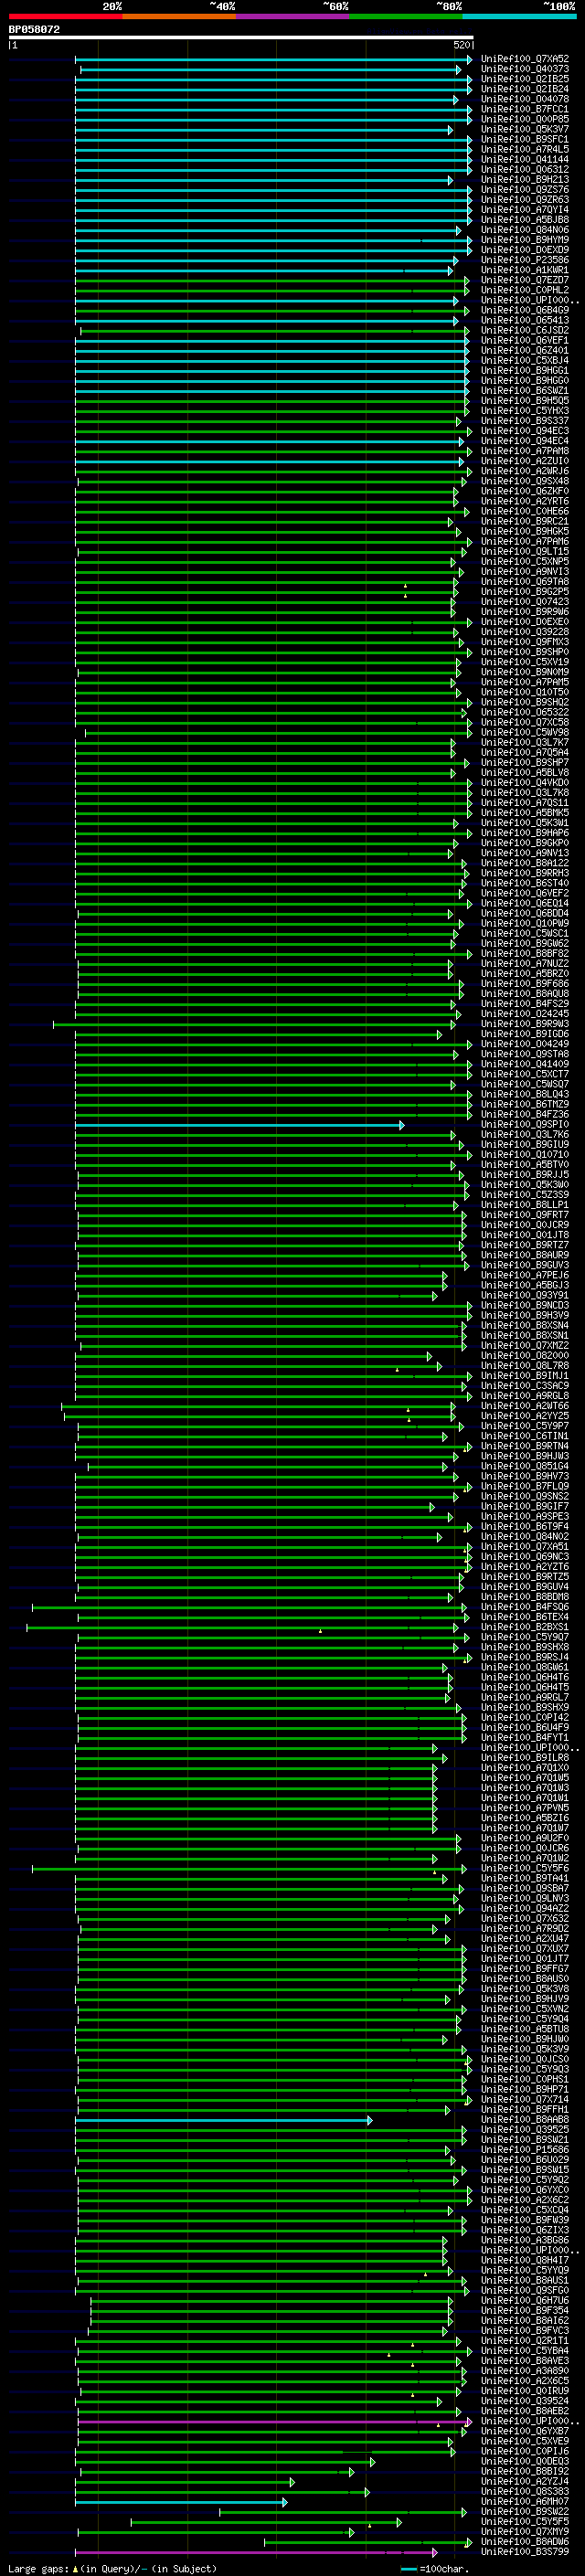Open hit UniRef100_Q9SPI0

[x=525, y=1124]
